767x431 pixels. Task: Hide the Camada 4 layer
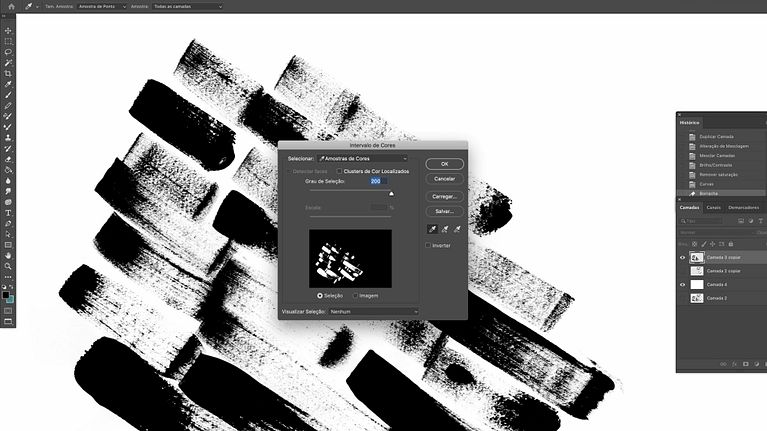(683, 284)
